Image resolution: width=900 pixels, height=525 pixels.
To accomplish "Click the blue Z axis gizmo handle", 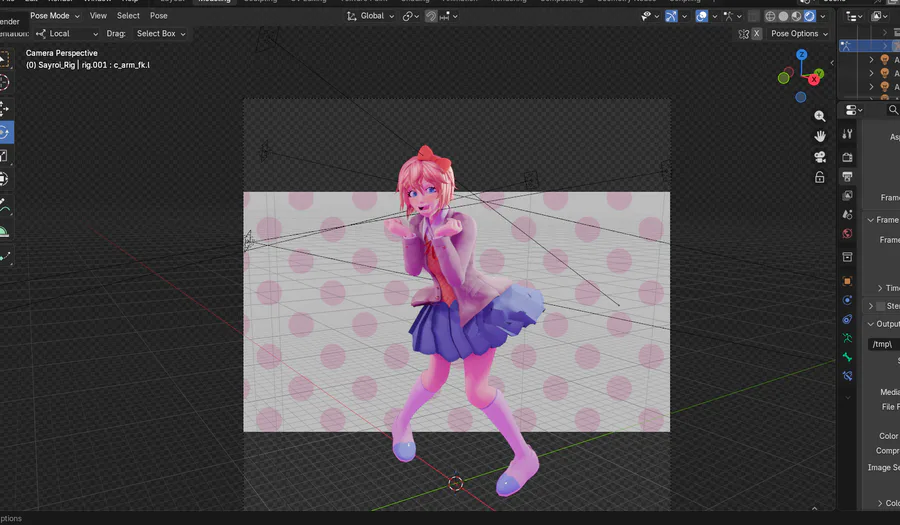I will pos(801,55).
